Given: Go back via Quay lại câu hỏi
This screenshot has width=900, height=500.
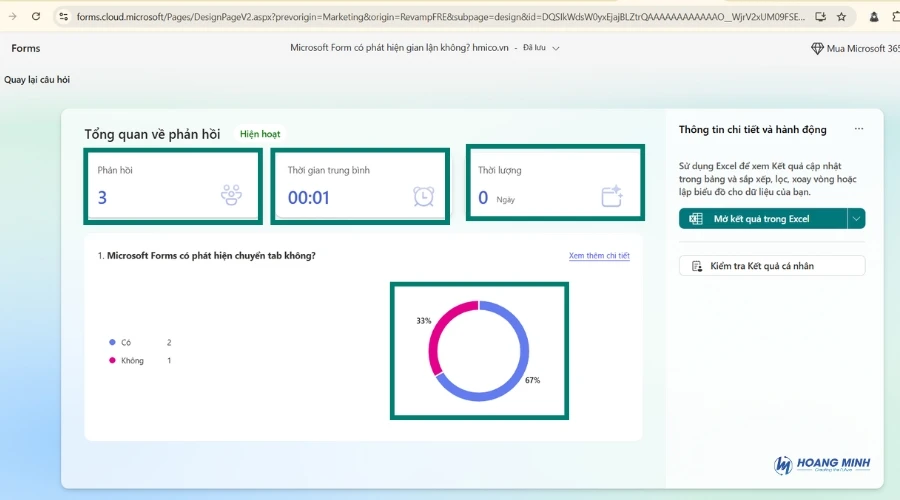Looking at the screenshot, I should coord(37,79).
